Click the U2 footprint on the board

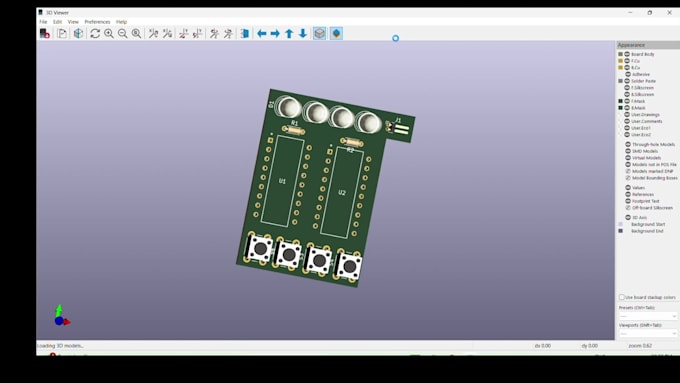[x=342, y=193]
